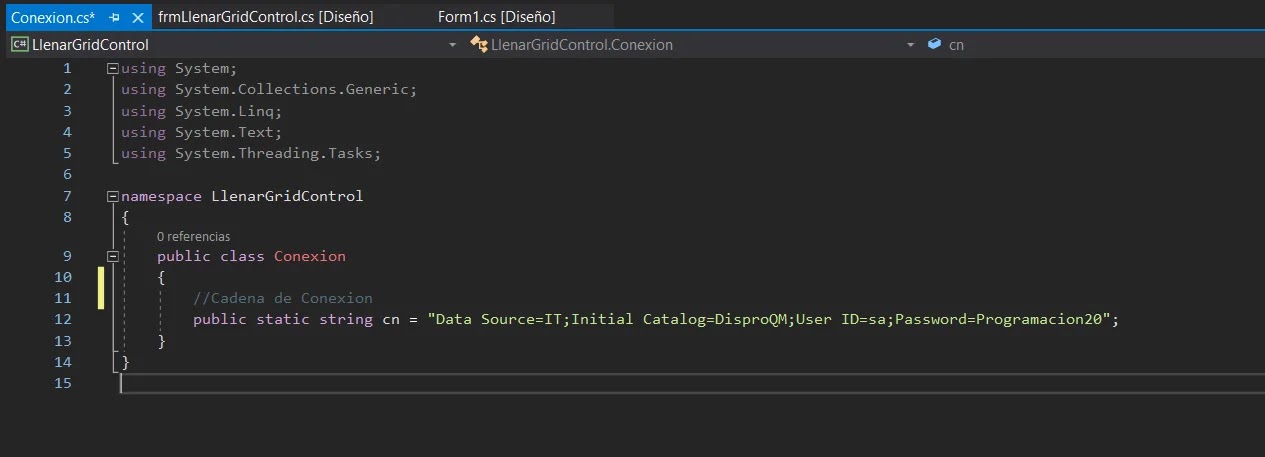Click 'using System.Collections.Generic;' line
The height and width of the screenshot is (457, 1265).
click(x=268, y=89)
